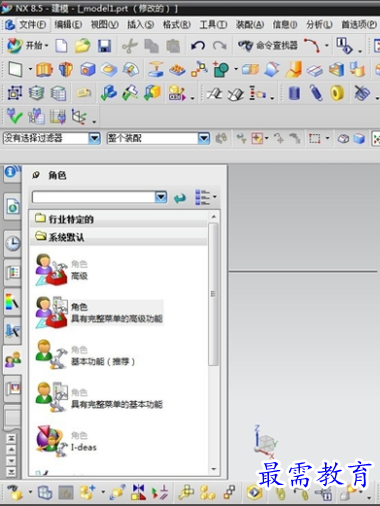Click the blue wireframe cube icon in bottom toolbar

click(45, 492)
